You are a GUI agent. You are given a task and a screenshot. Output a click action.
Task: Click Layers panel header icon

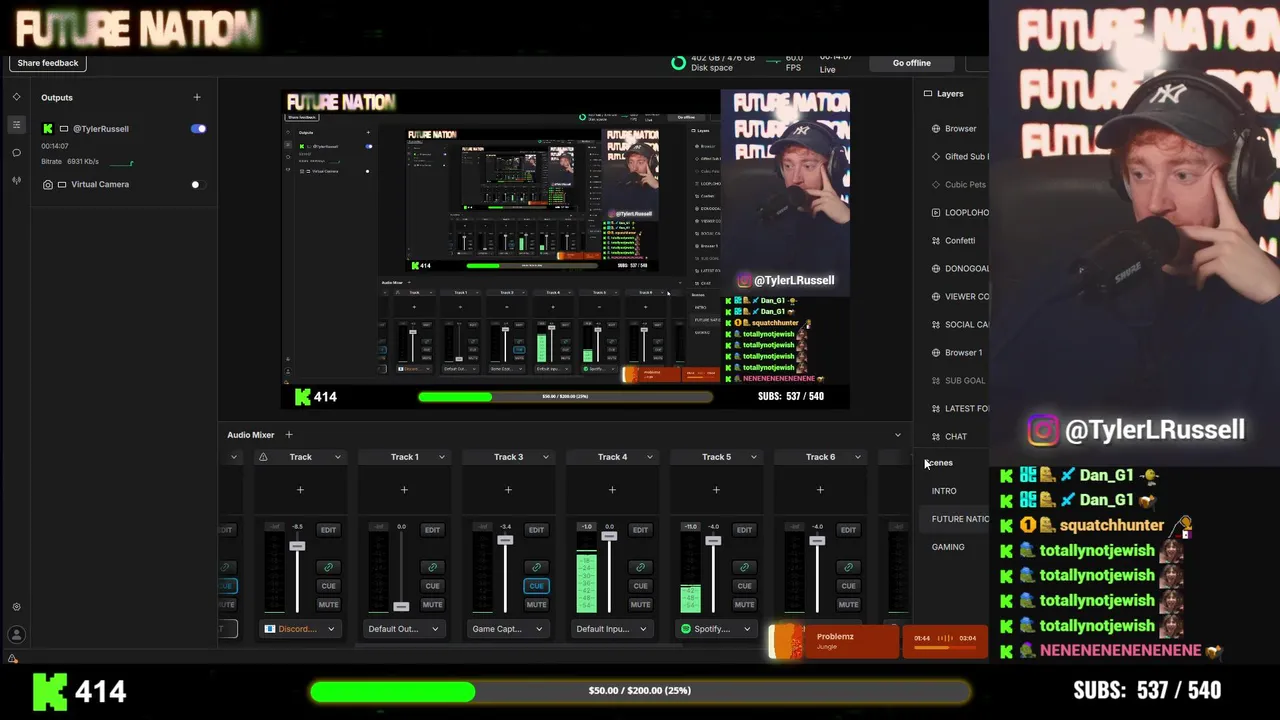pyautogui.click(x=928, y=94)
